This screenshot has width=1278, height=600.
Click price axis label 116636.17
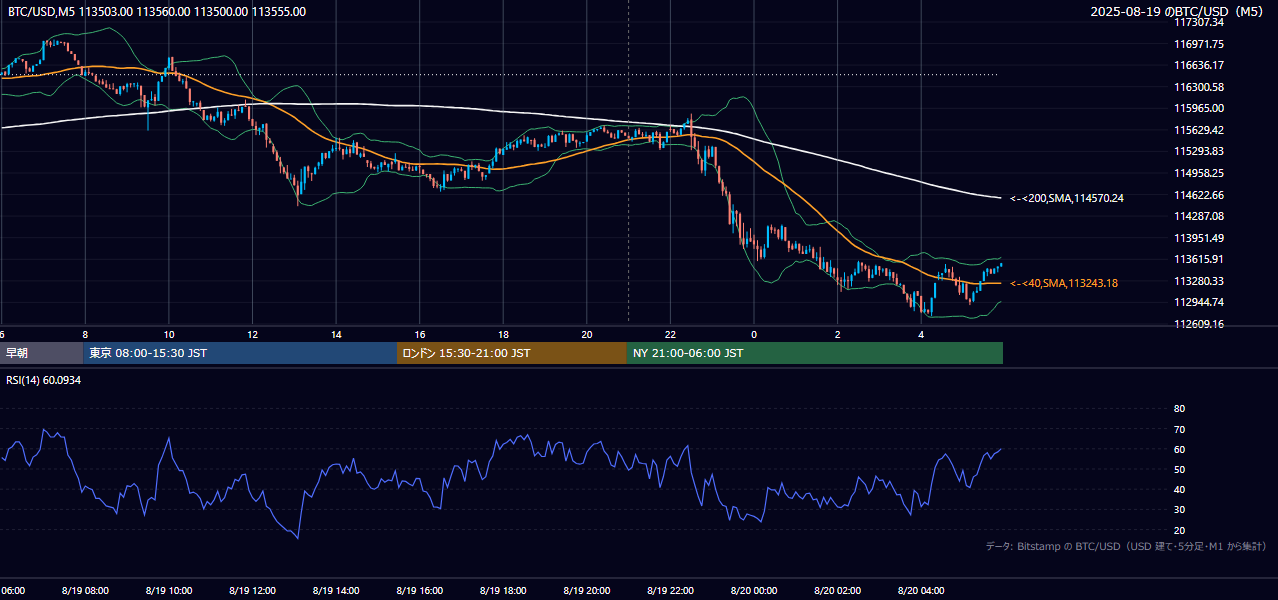tap(1198, 65)
